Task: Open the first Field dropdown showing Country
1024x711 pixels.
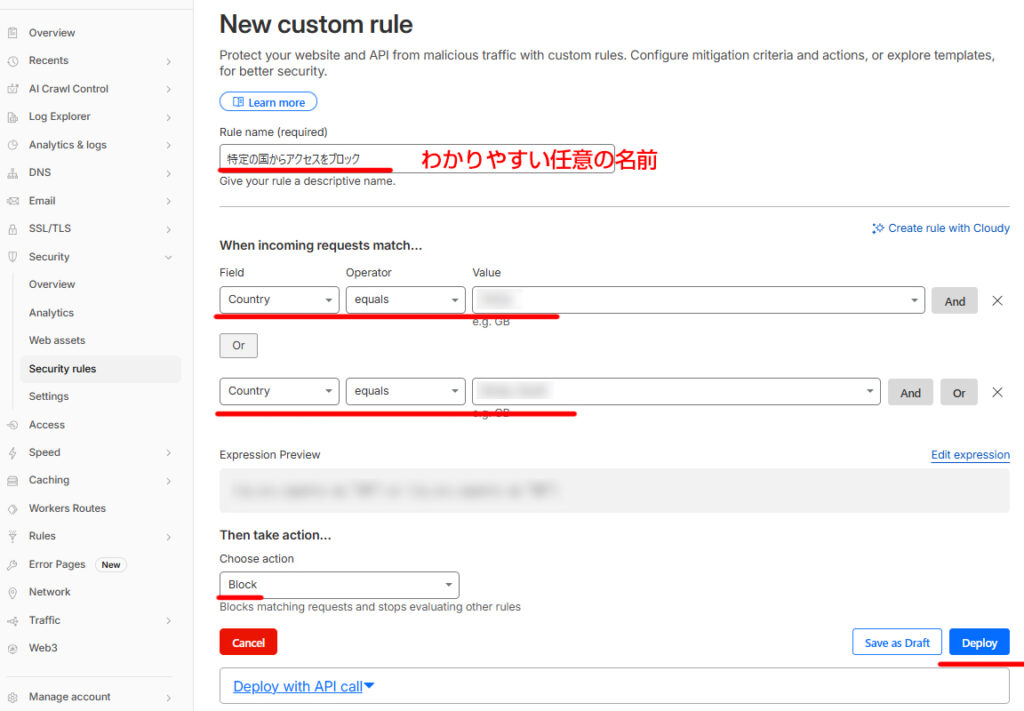Action: pyautogui.click(x=279, y=300)
